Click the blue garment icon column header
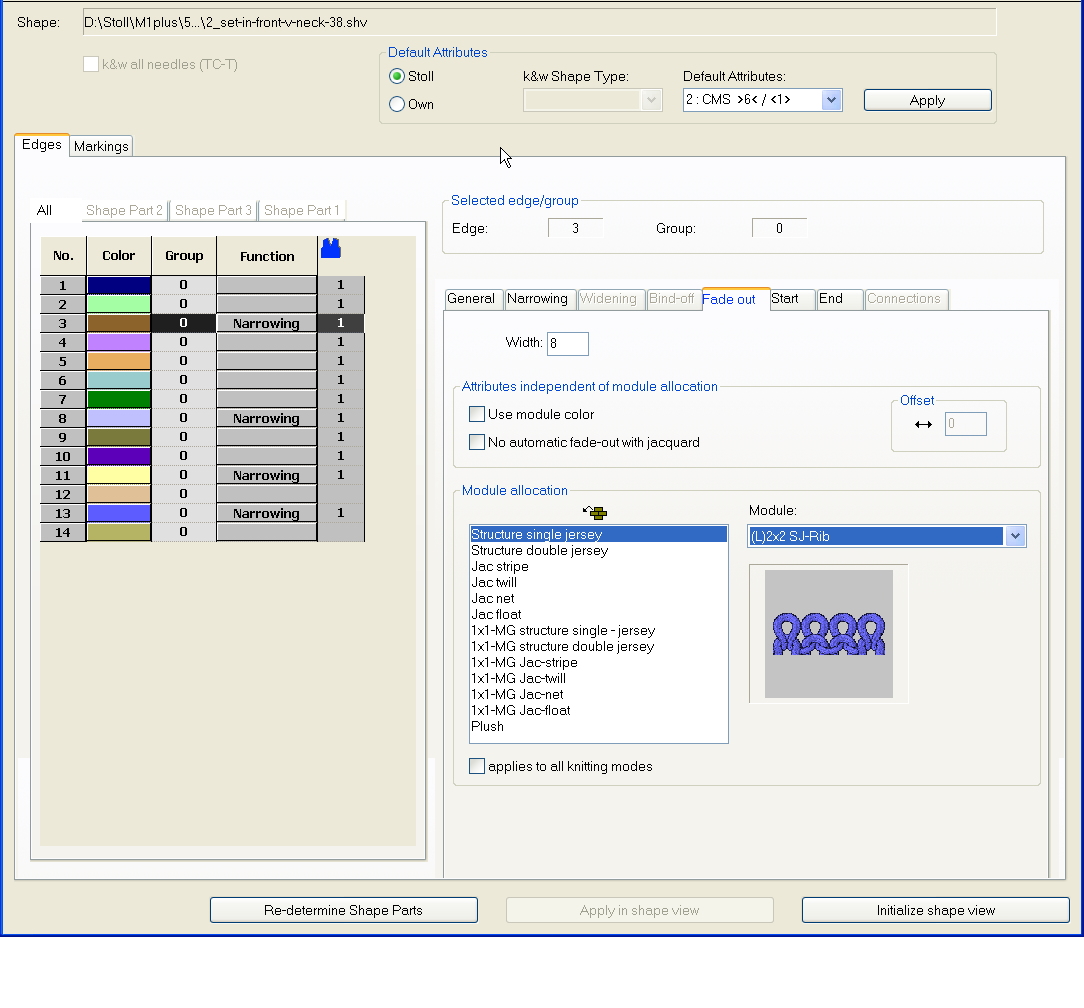The height and width of the screenshot is (1008, 1084). (331, 249)
